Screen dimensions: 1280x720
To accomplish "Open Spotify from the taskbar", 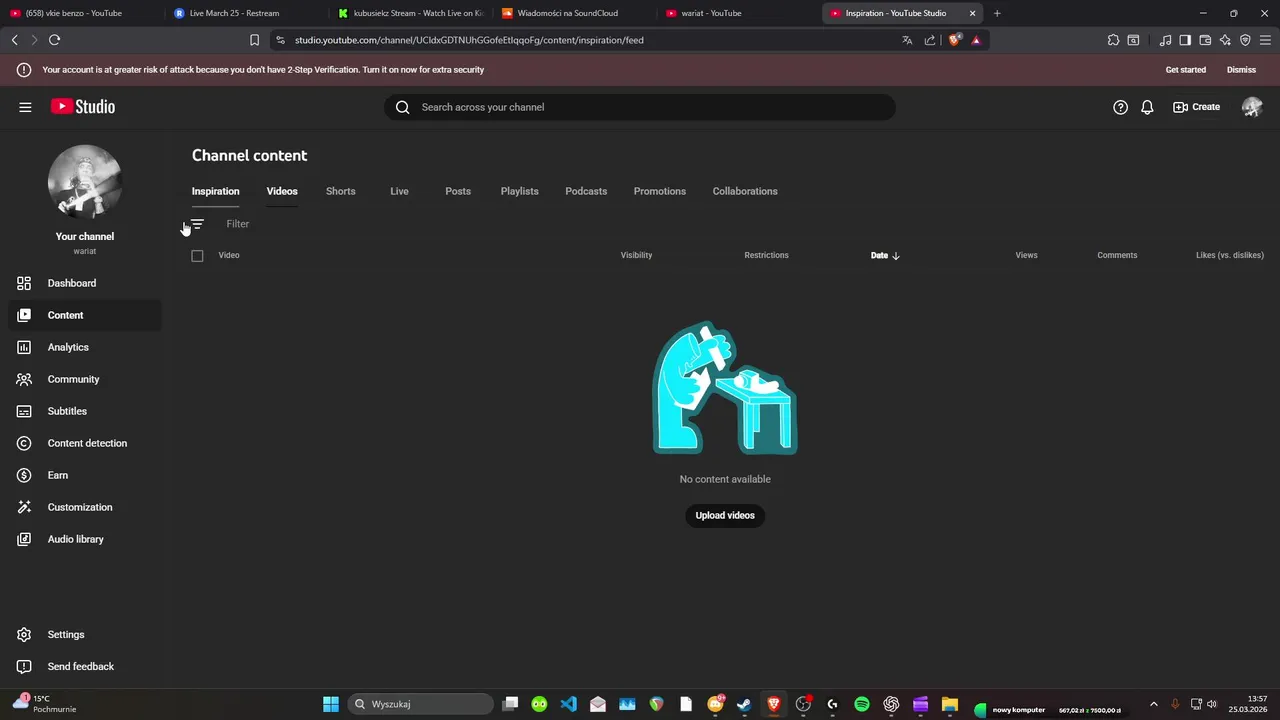I will pyautogui.click(x=862, y=704).
